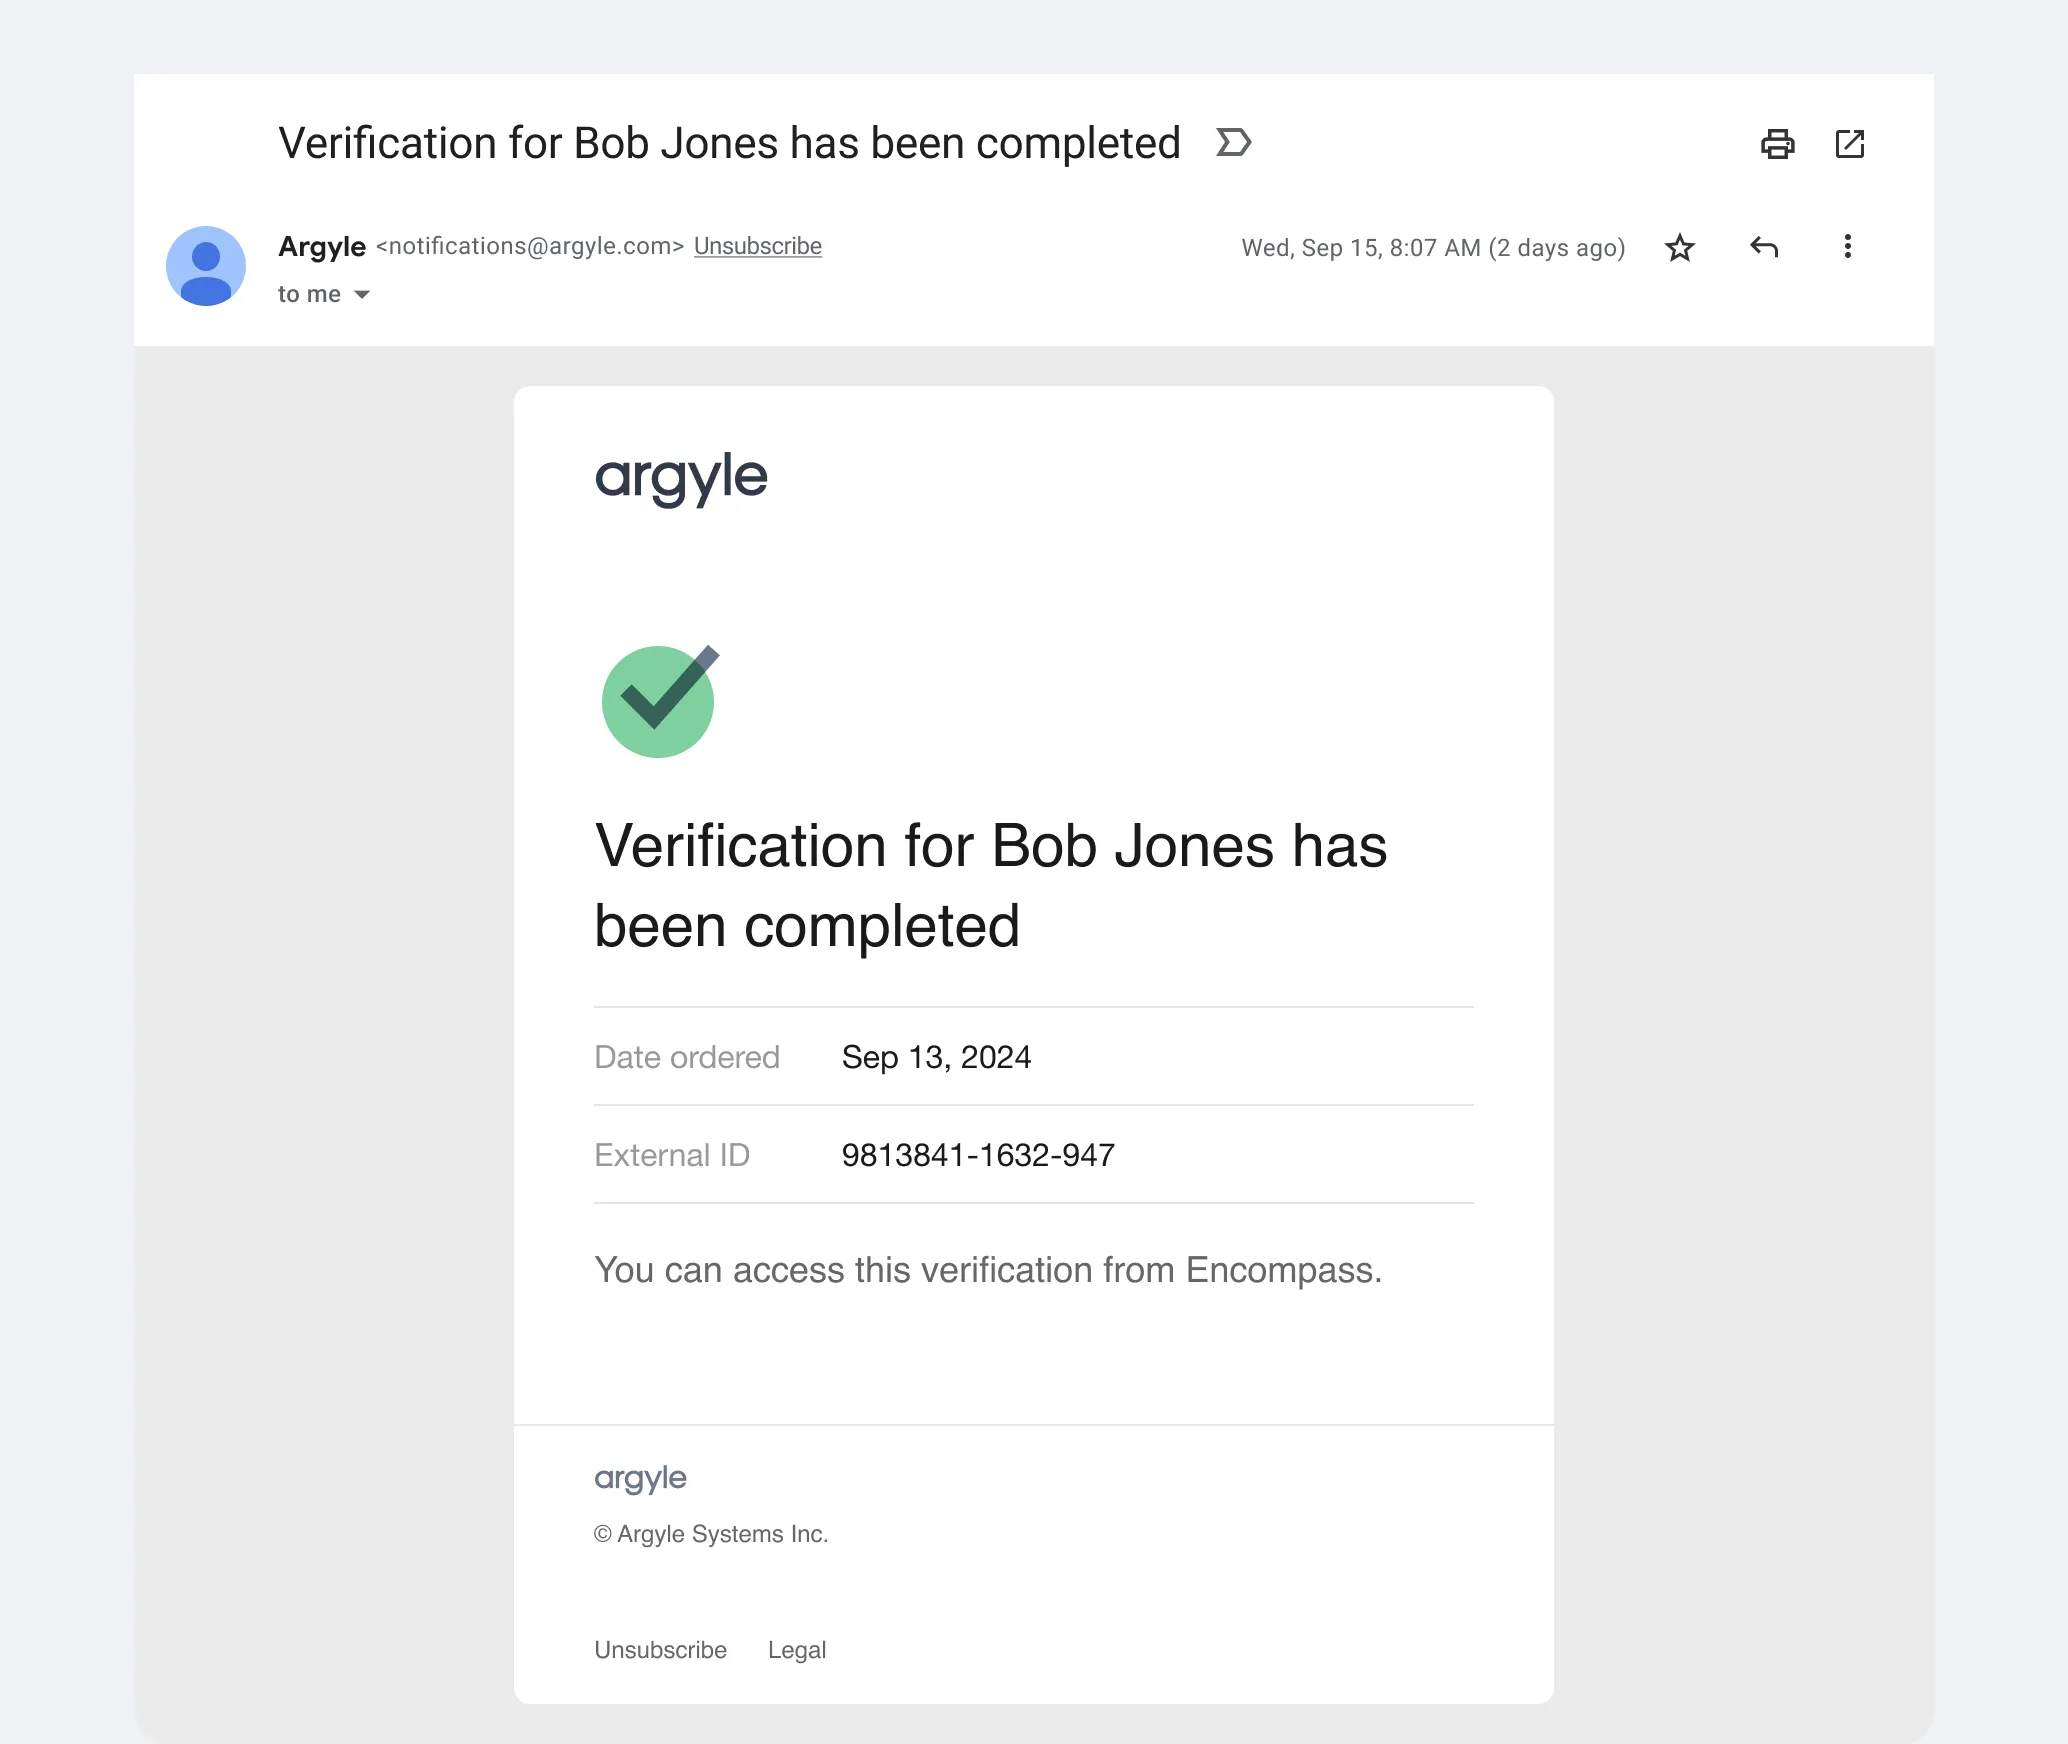Image resolution: width=2068 pixels, height=1744 pixels.
Task: Click the importance marker beside the subject
Action: (1233, 143)
